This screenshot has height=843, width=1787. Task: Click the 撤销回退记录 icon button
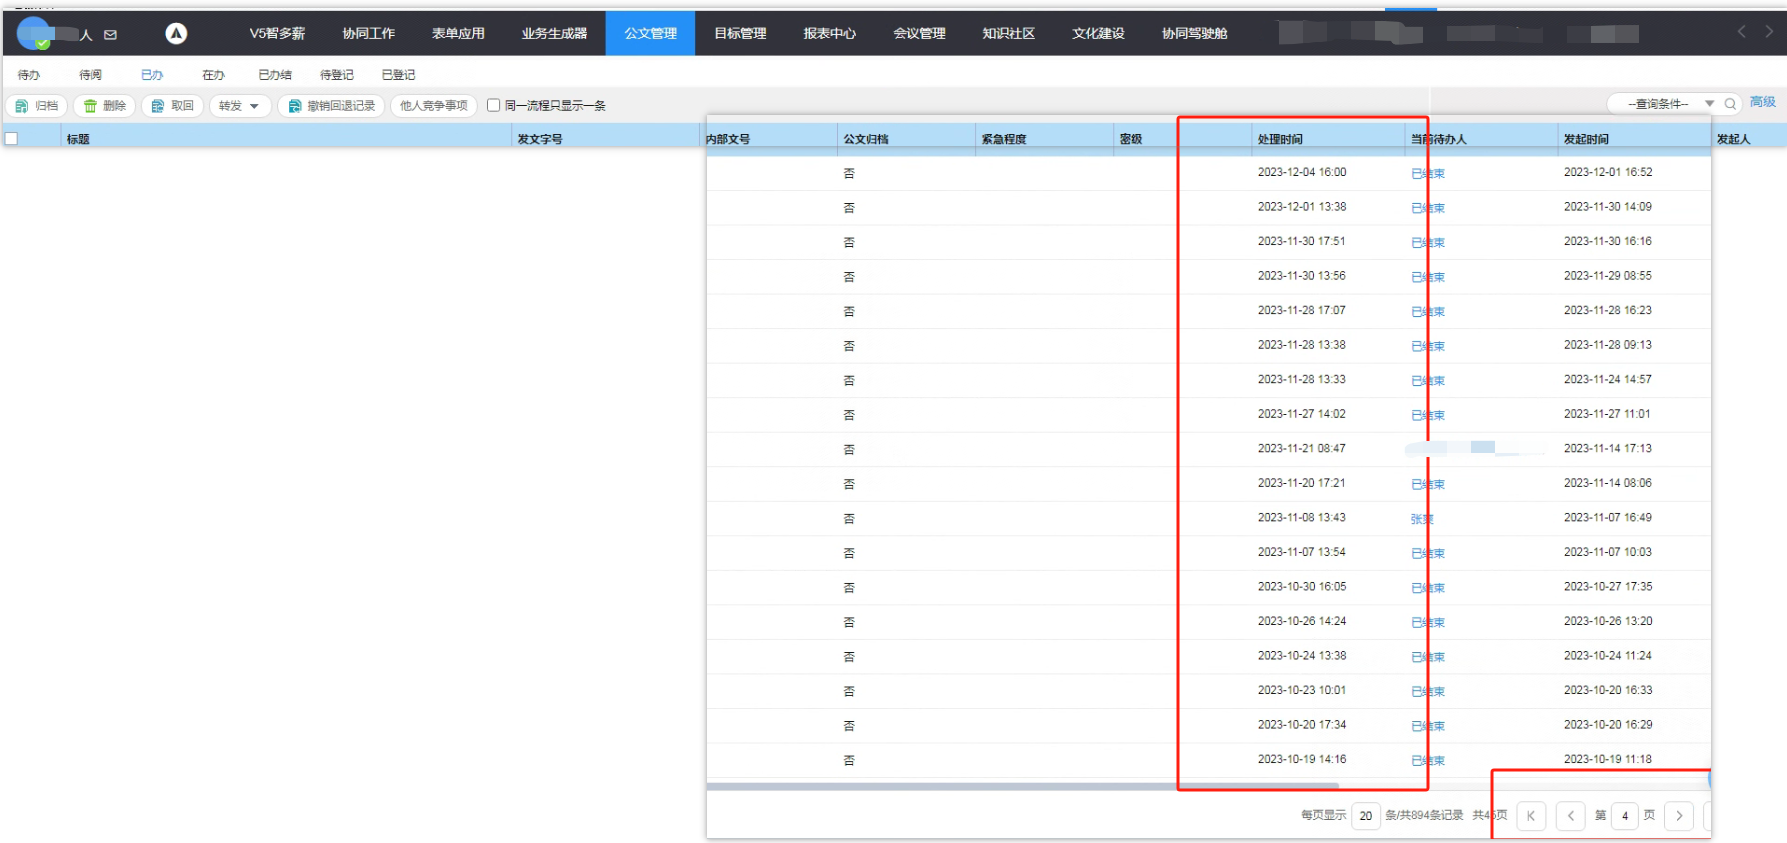(295, 106)
